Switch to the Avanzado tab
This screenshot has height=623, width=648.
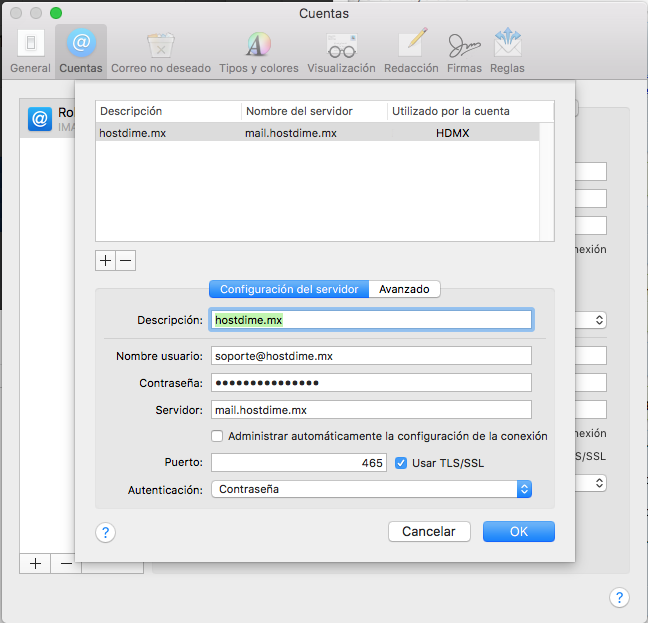pos(404,289)
